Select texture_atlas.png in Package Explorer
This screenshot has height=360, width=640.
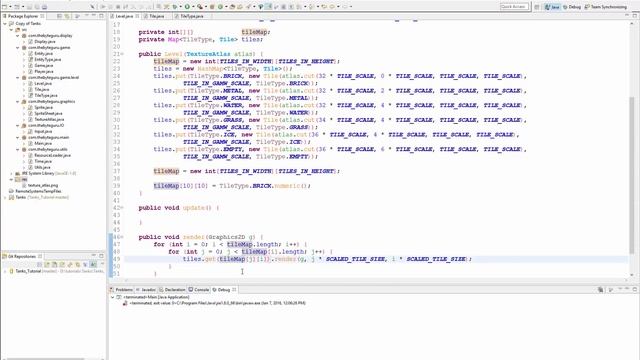pyautogui.click(x=43, y=185)
